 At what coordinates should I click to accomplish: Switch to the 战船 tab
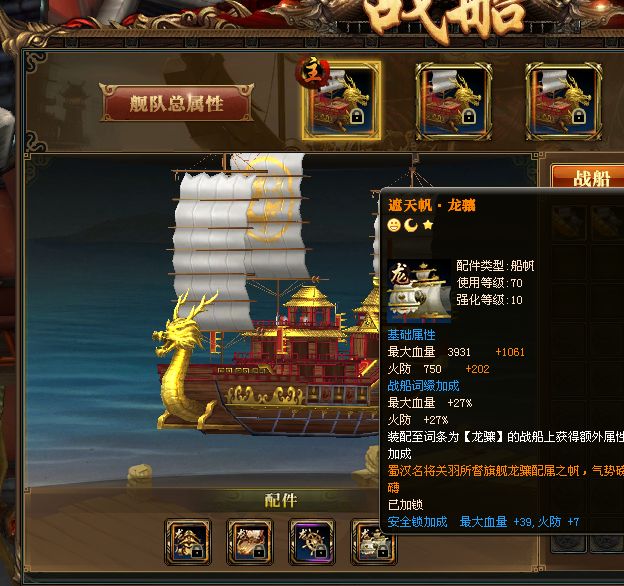pyautogui.click(x=589, y=177)
